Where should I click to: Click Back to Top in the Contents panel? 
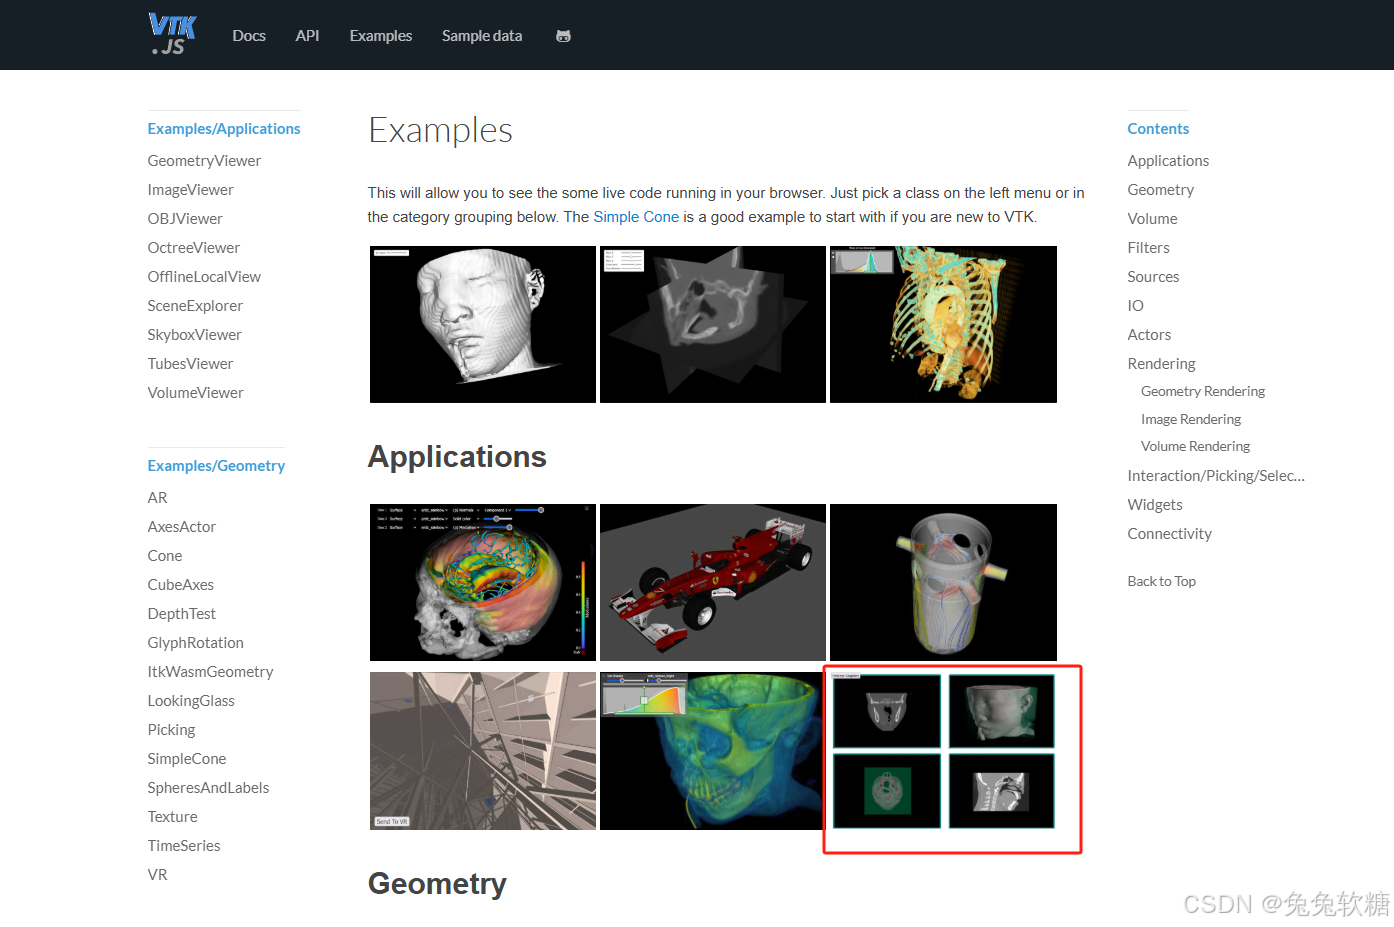[1161, 580]
